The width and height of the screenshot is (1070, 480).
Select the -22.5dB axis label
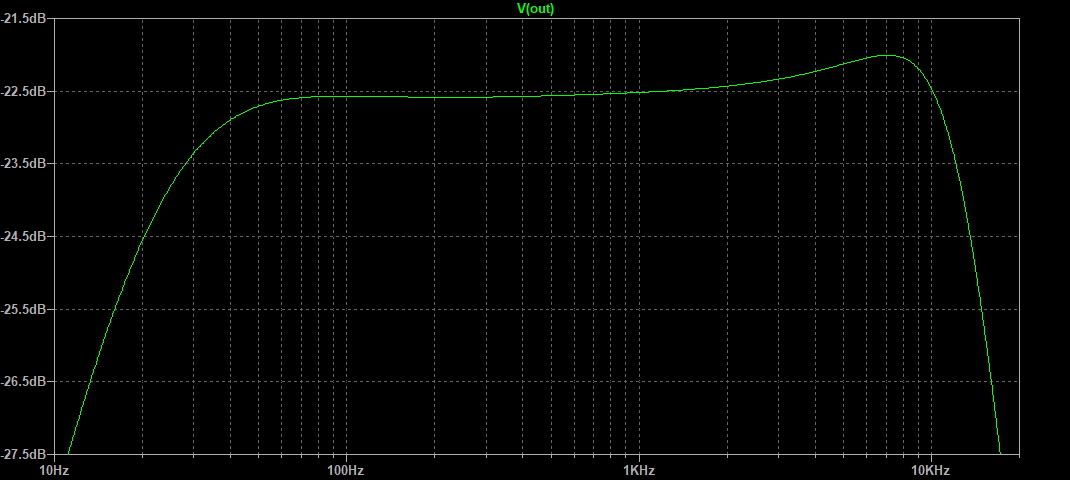click(24, 91)
